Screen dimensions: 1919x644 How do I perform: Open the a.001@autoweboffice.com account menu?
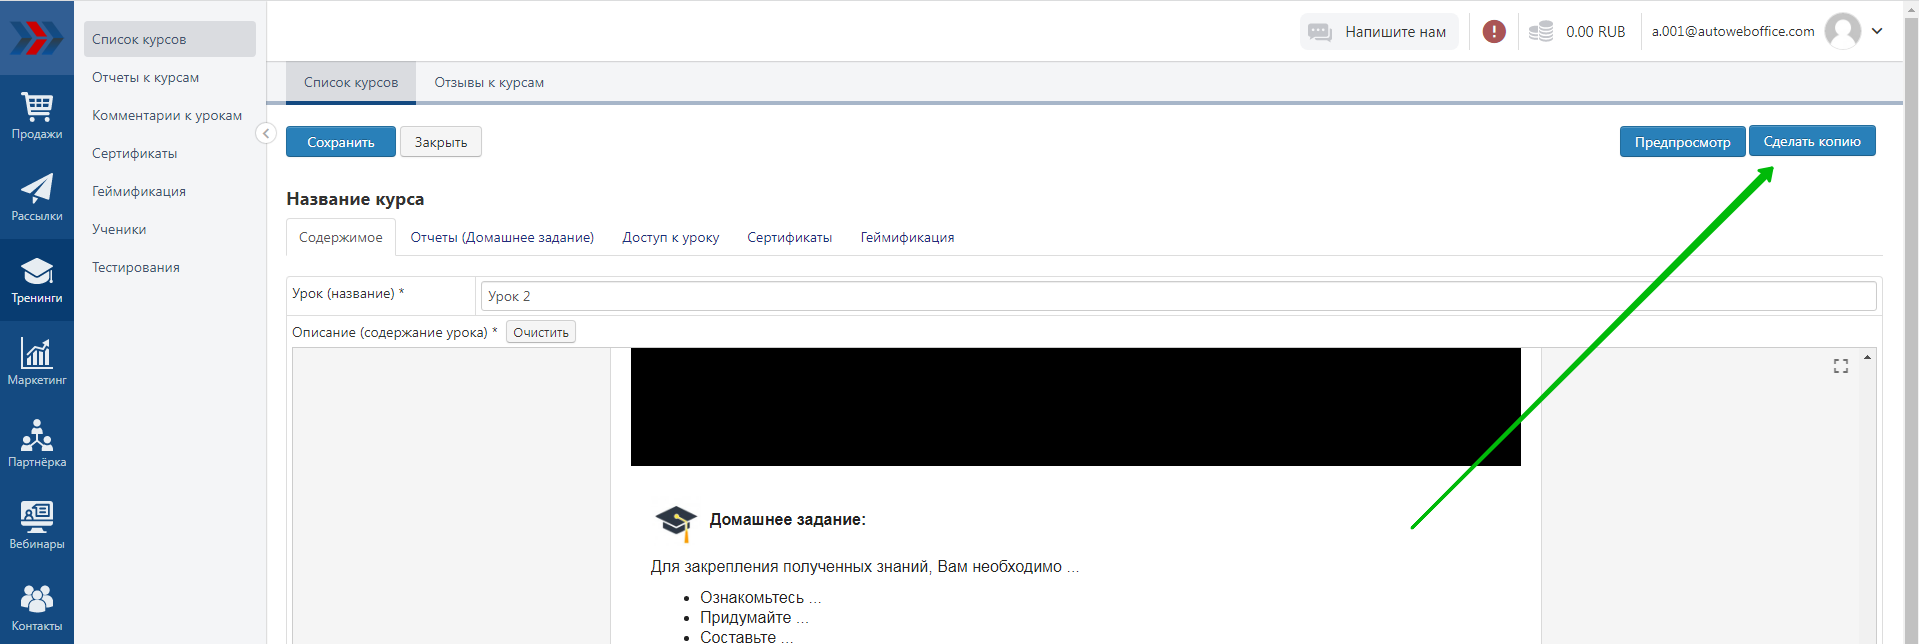(1732, 32)
